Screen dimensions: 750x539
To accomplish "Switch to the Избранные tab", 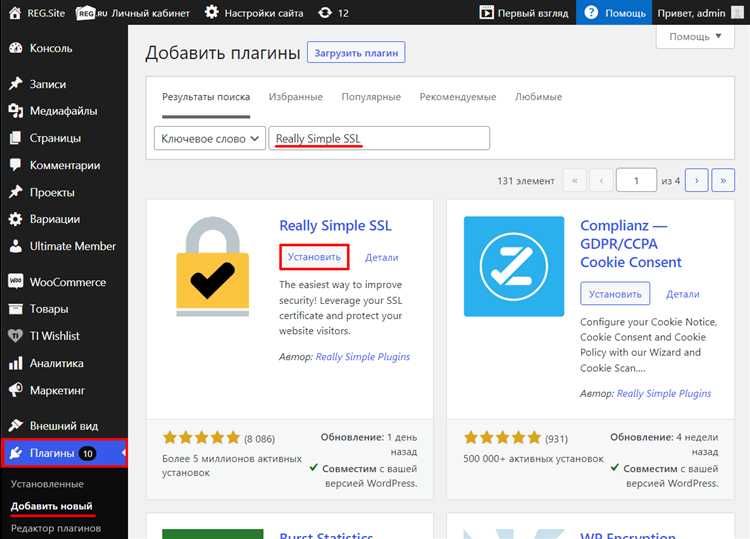I will [x=296, y=97].
